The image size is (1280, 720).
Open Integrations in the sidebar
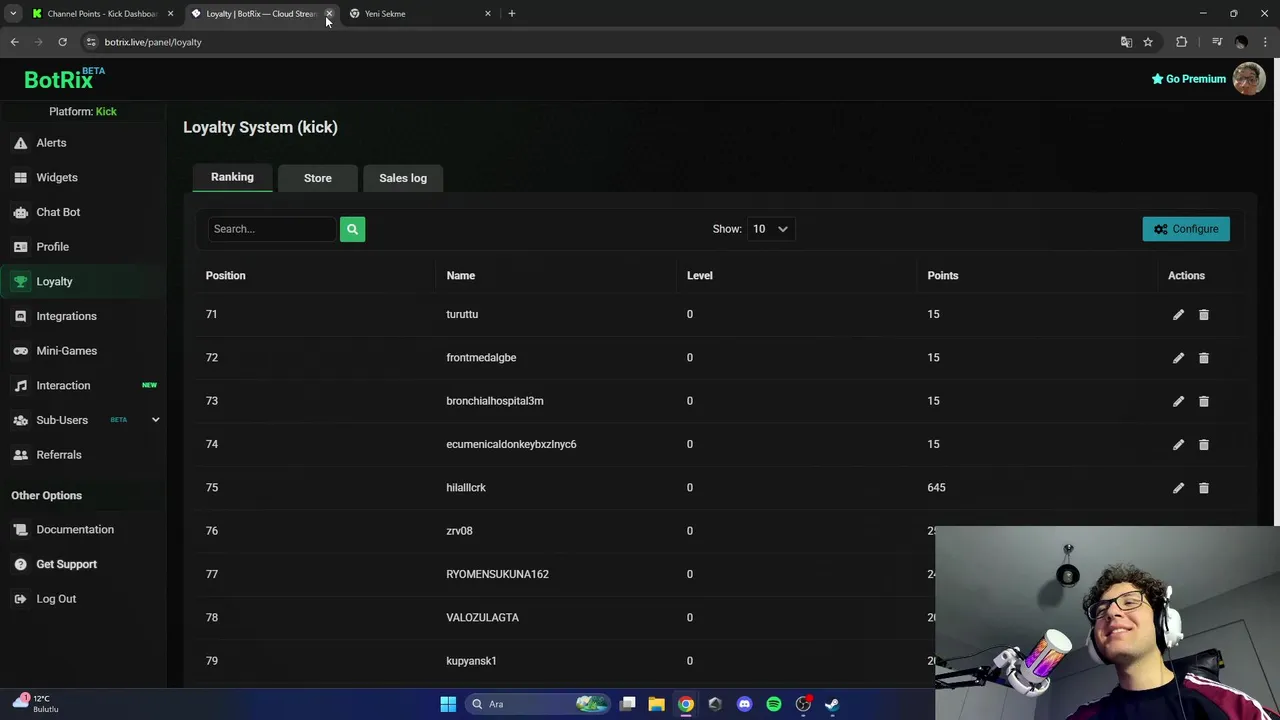(84, 316)
